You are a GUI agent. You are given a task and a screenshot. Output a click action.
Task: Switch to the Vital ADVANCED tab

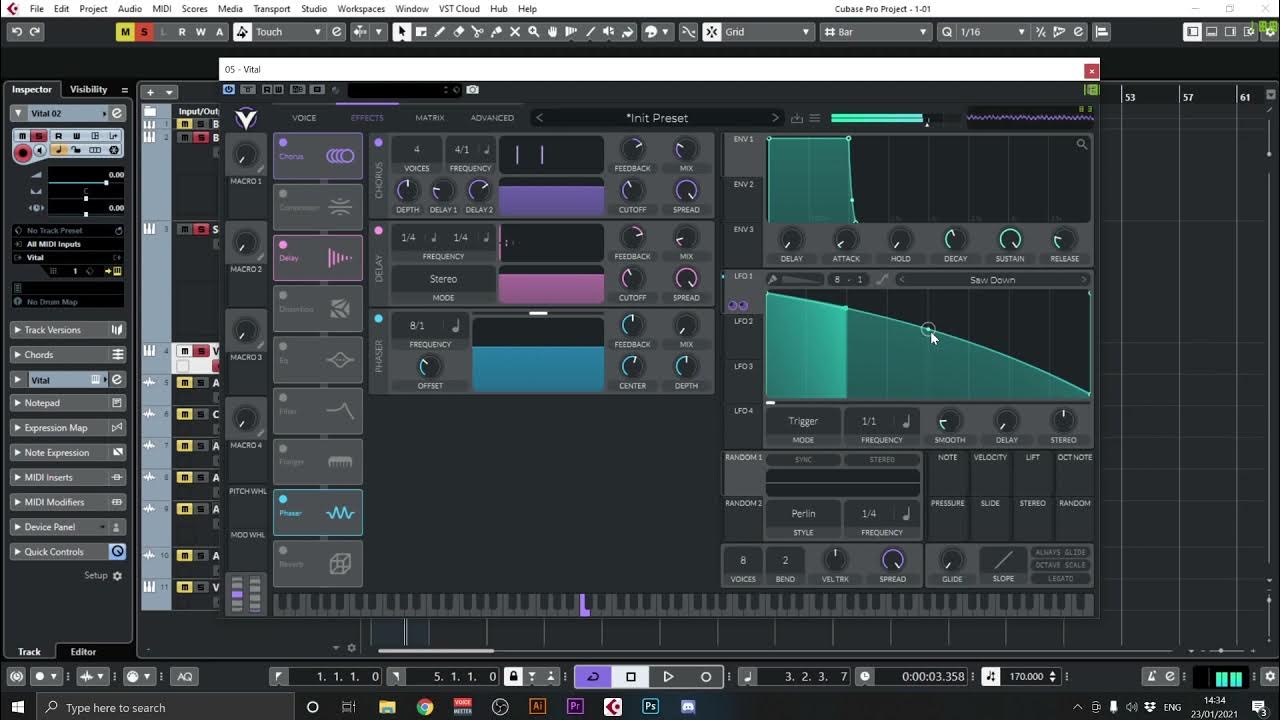[x=492, y=118]
